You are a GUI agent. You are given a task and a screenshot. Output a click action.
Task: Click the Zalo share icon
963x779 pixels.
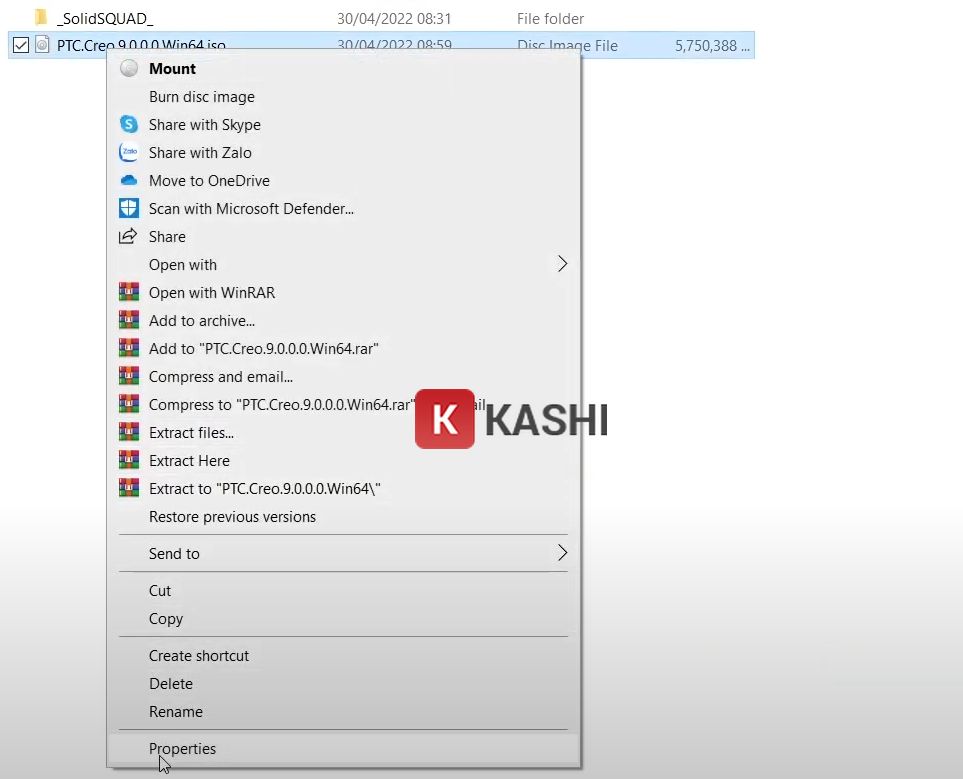coord(128,153)
